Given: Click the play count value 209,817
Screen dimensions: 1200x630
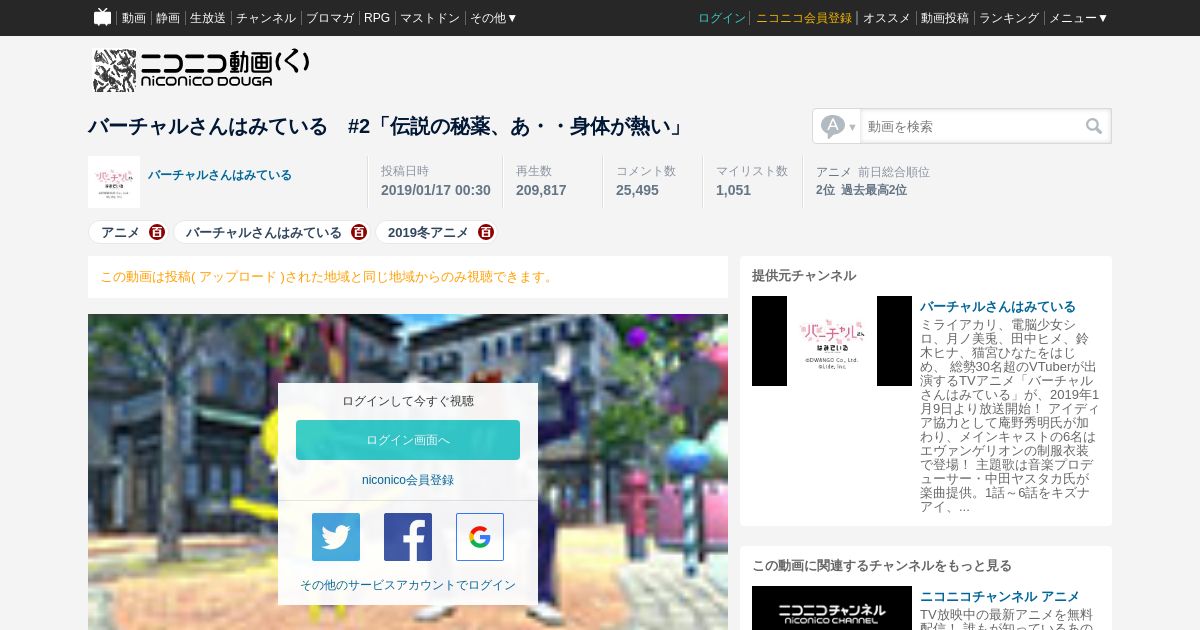Looking at the screenshot, I should click(x=541, y=190).
